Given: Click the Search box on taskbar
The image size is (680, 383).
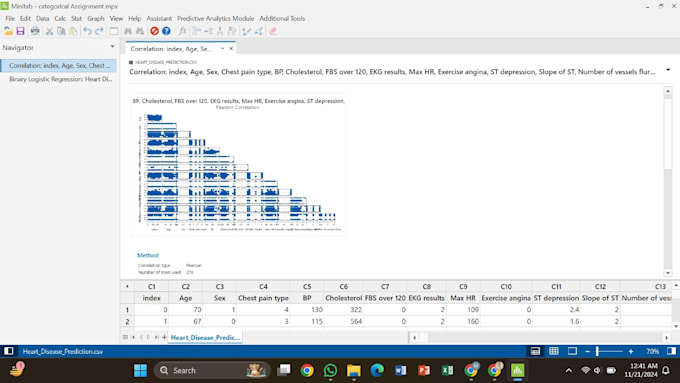Looking at the screenshot, I should point(212,370).
